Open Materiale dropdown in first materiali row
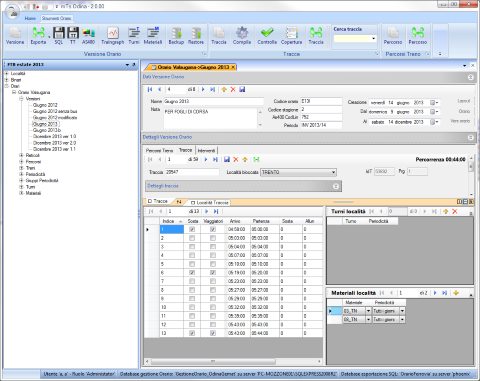This screenshot has height=381, width=480. [368, 311]
